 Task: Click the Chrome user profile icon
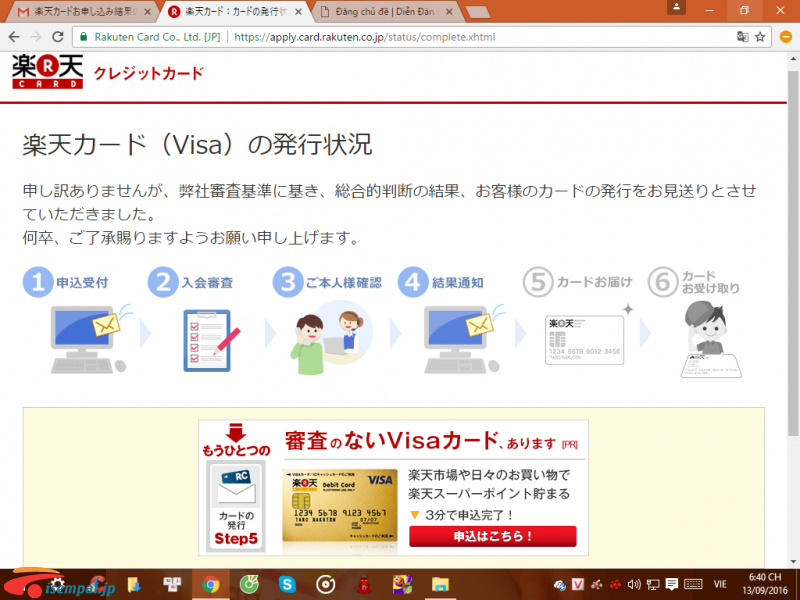click(676, 7)
